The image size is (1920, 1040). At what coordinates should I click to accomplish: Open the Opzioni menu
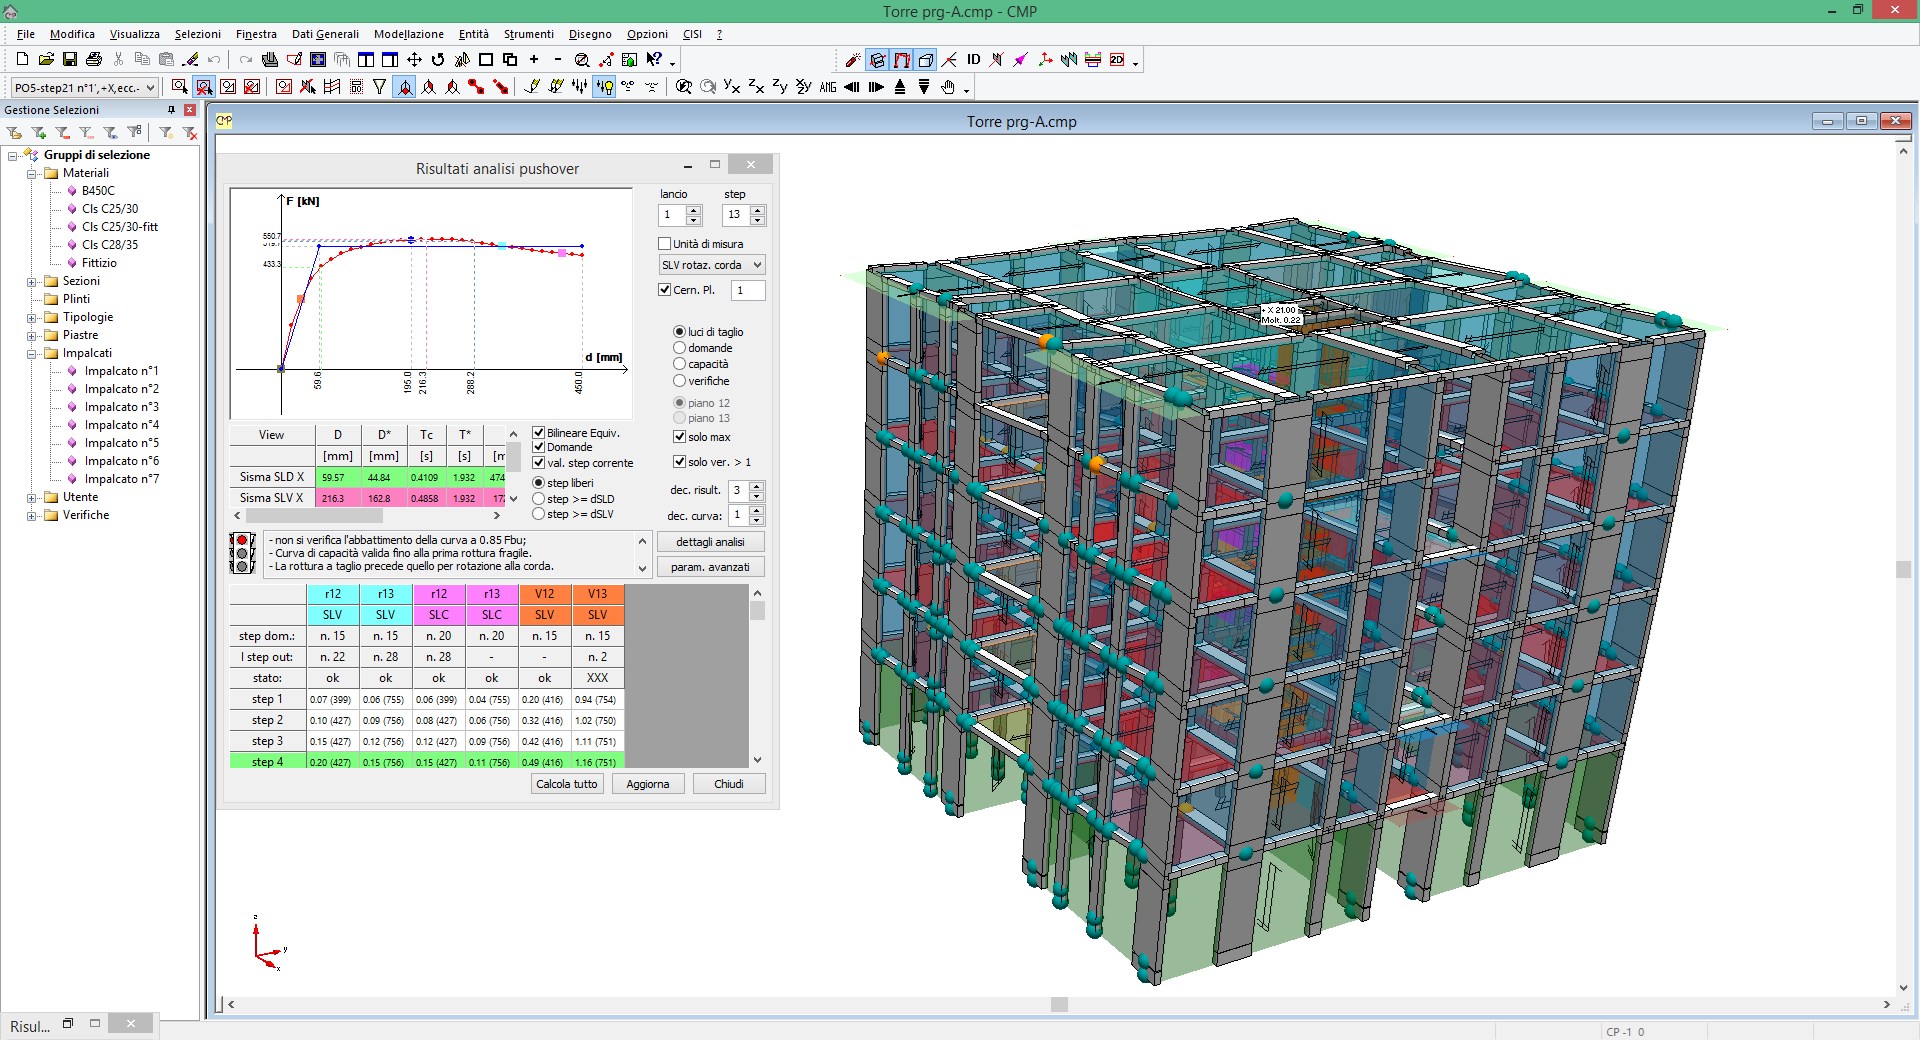[x=647, y=34]
